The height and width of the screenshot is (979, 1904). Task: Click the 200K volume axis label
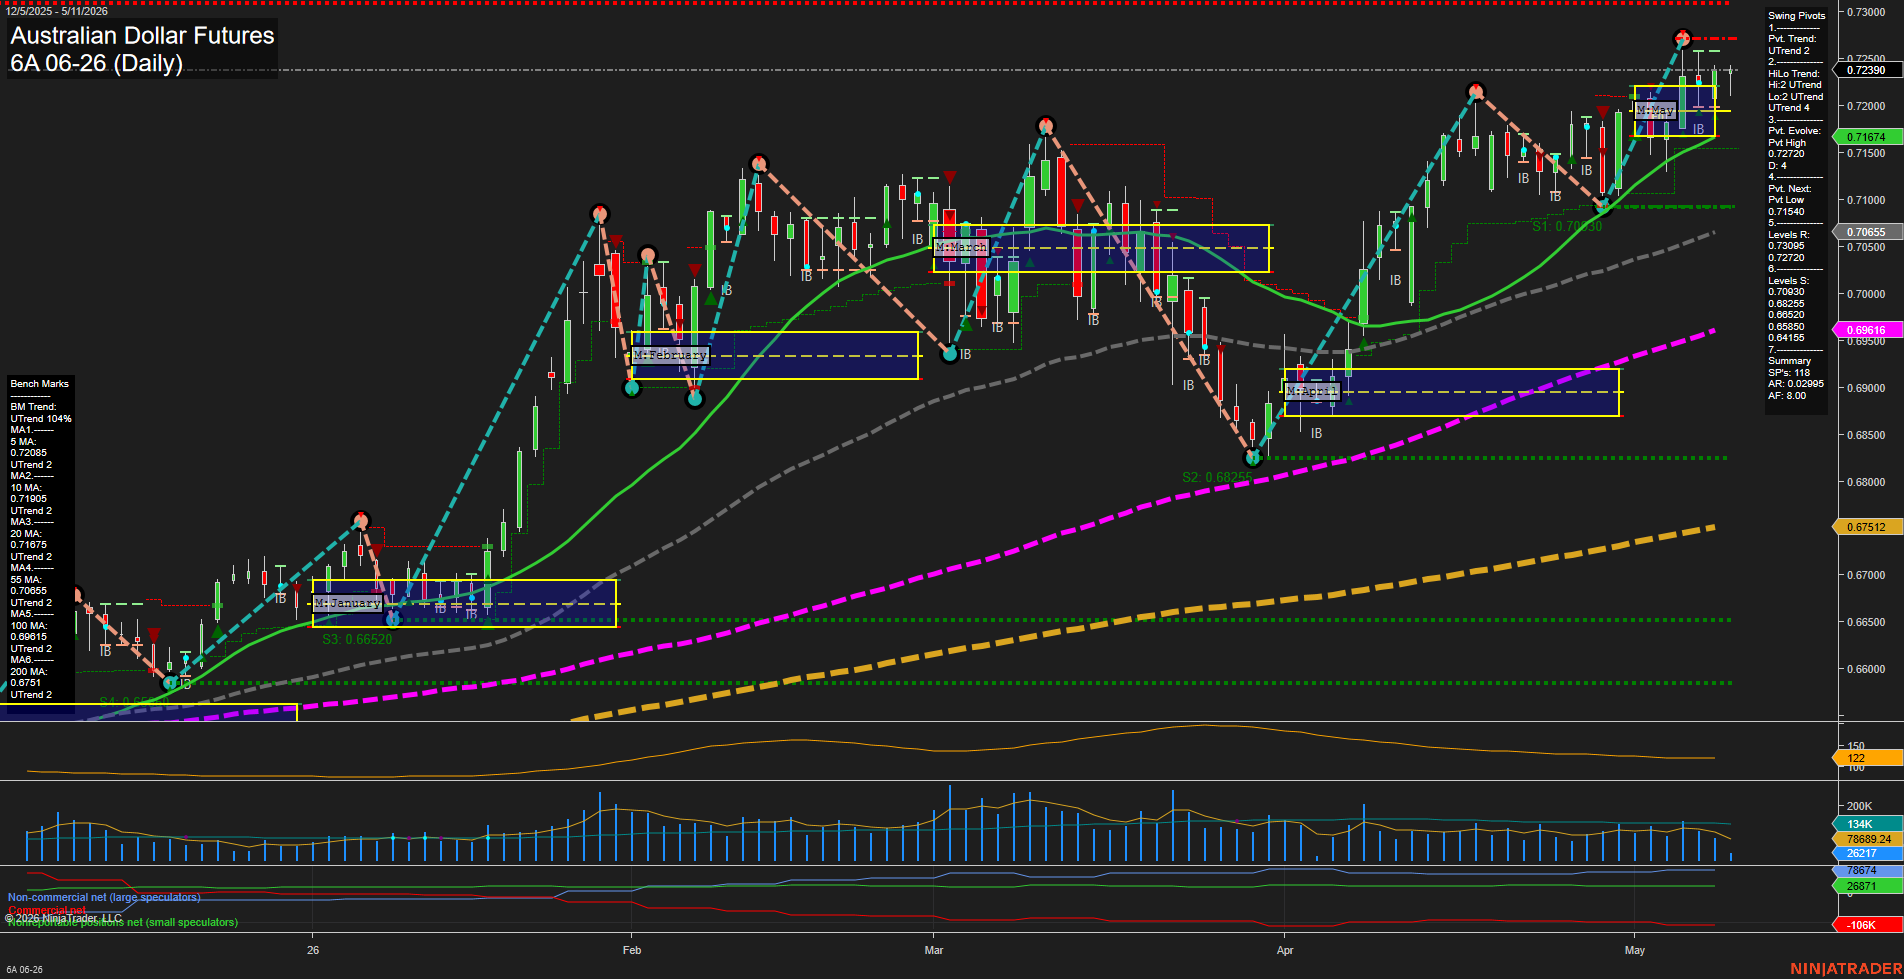coord(1859,806)
